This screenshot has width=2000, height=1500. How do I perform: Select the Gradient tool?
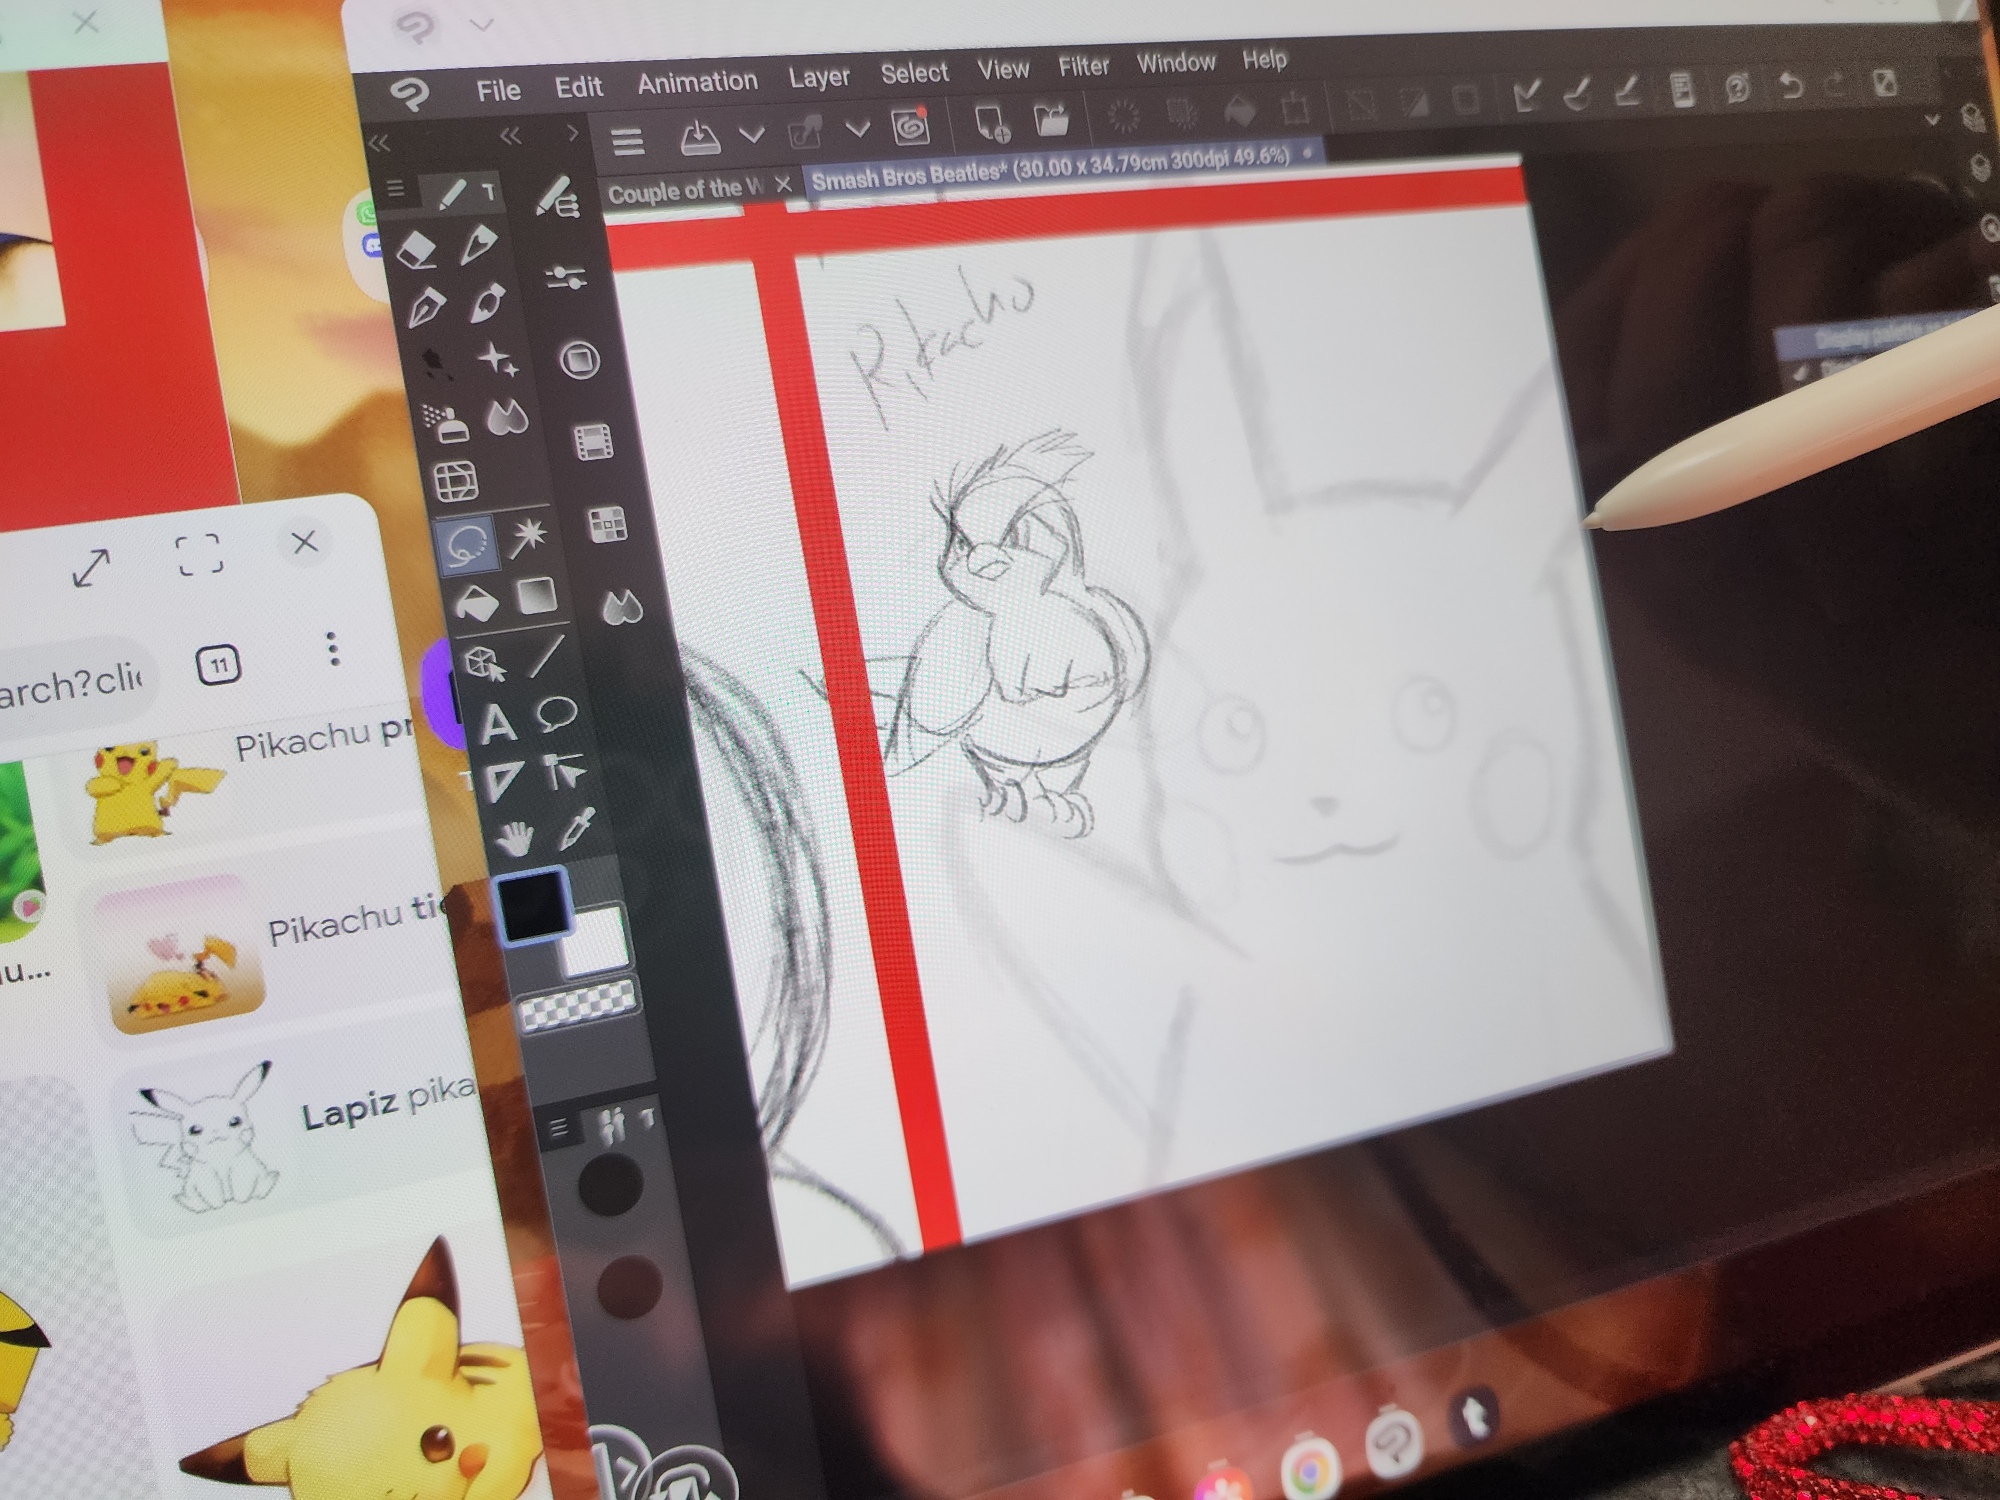(x=537, y=595)
